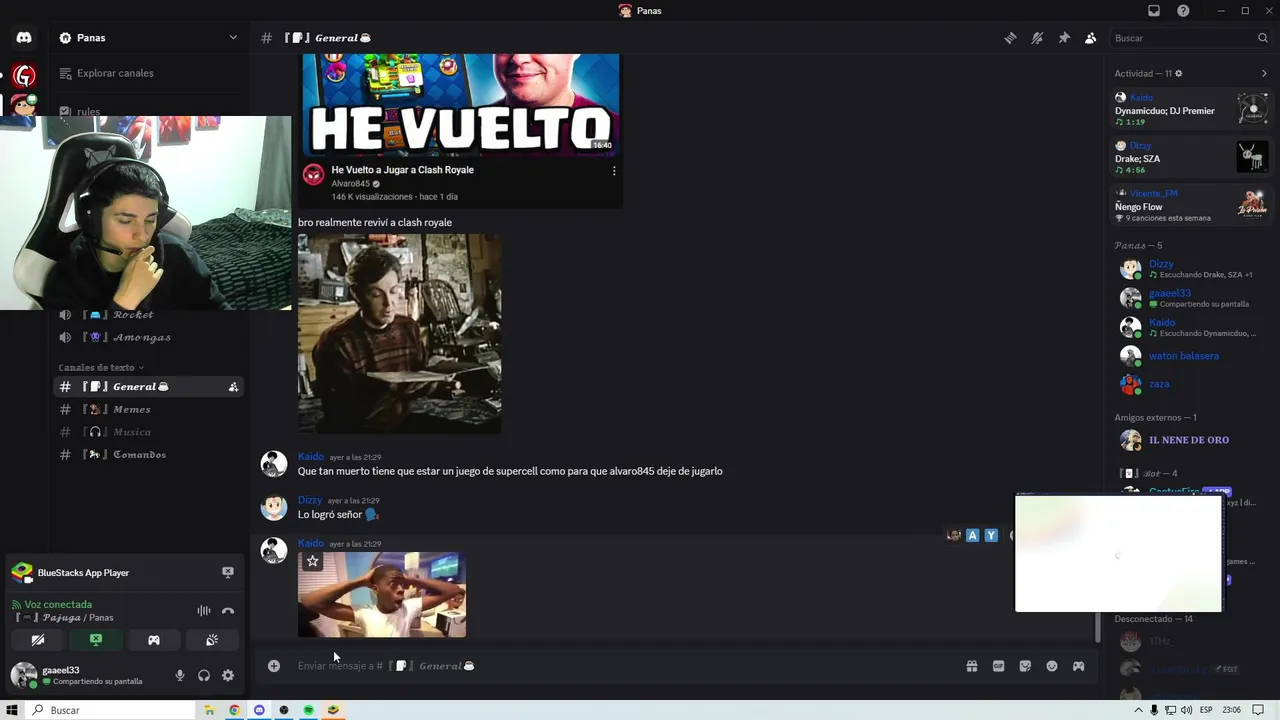Stop streaming BlueStacks App Player icon

pyautogui.click(x=228, y=573)
